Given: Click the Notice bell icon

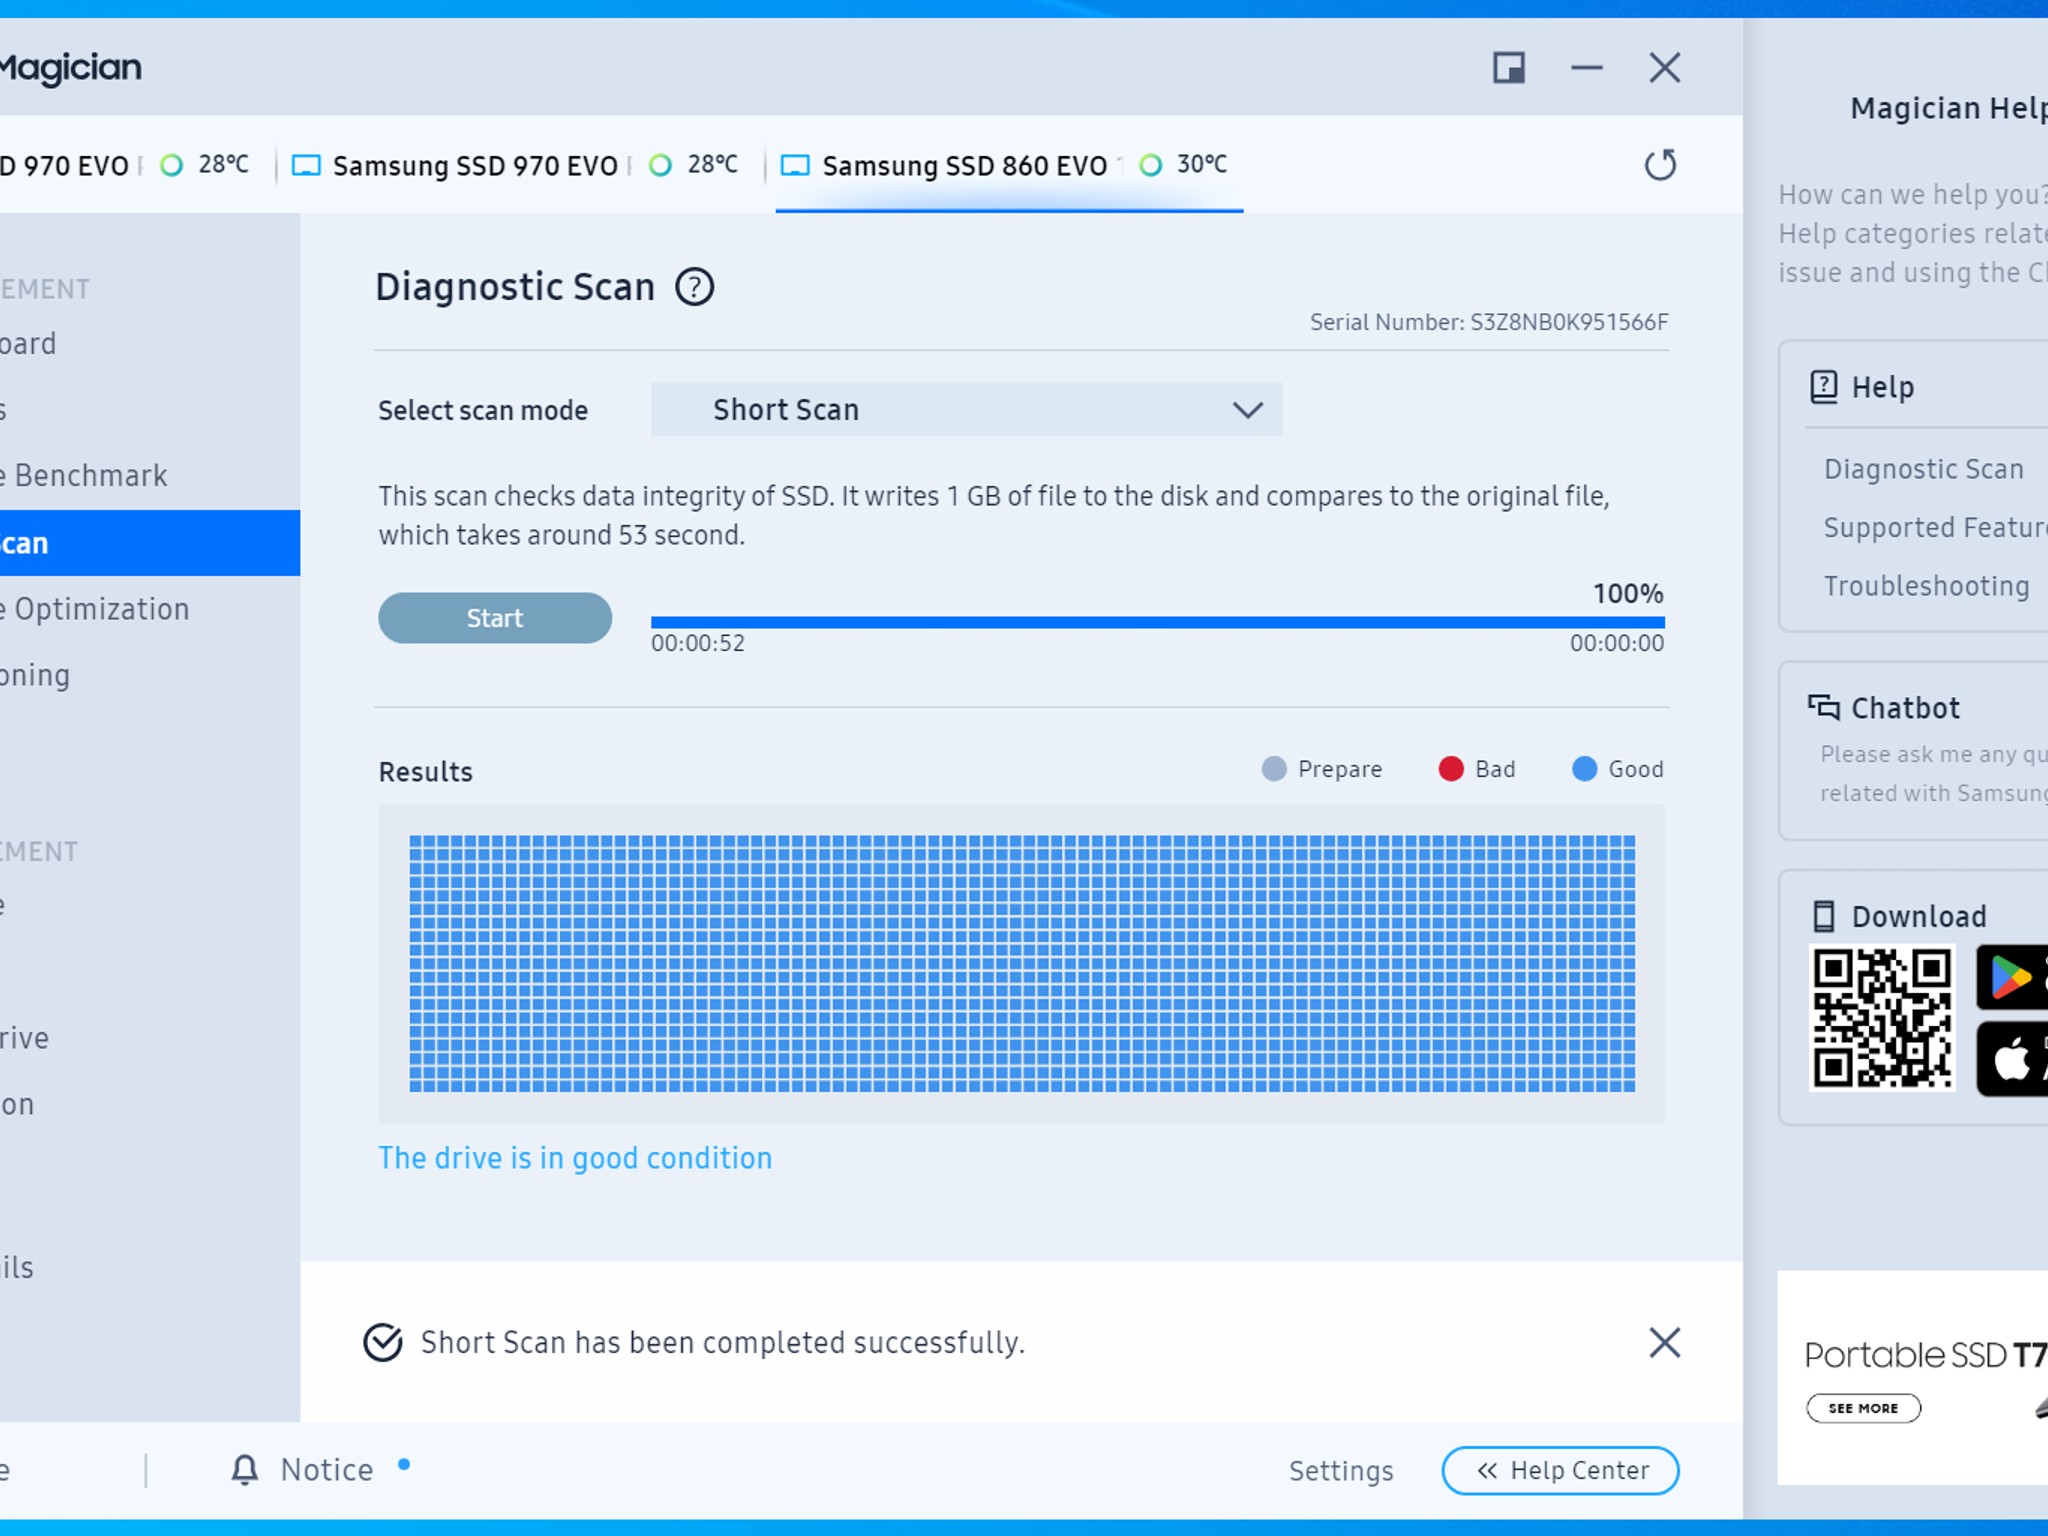Looking at the screenshot, I should click(246, 1469).
